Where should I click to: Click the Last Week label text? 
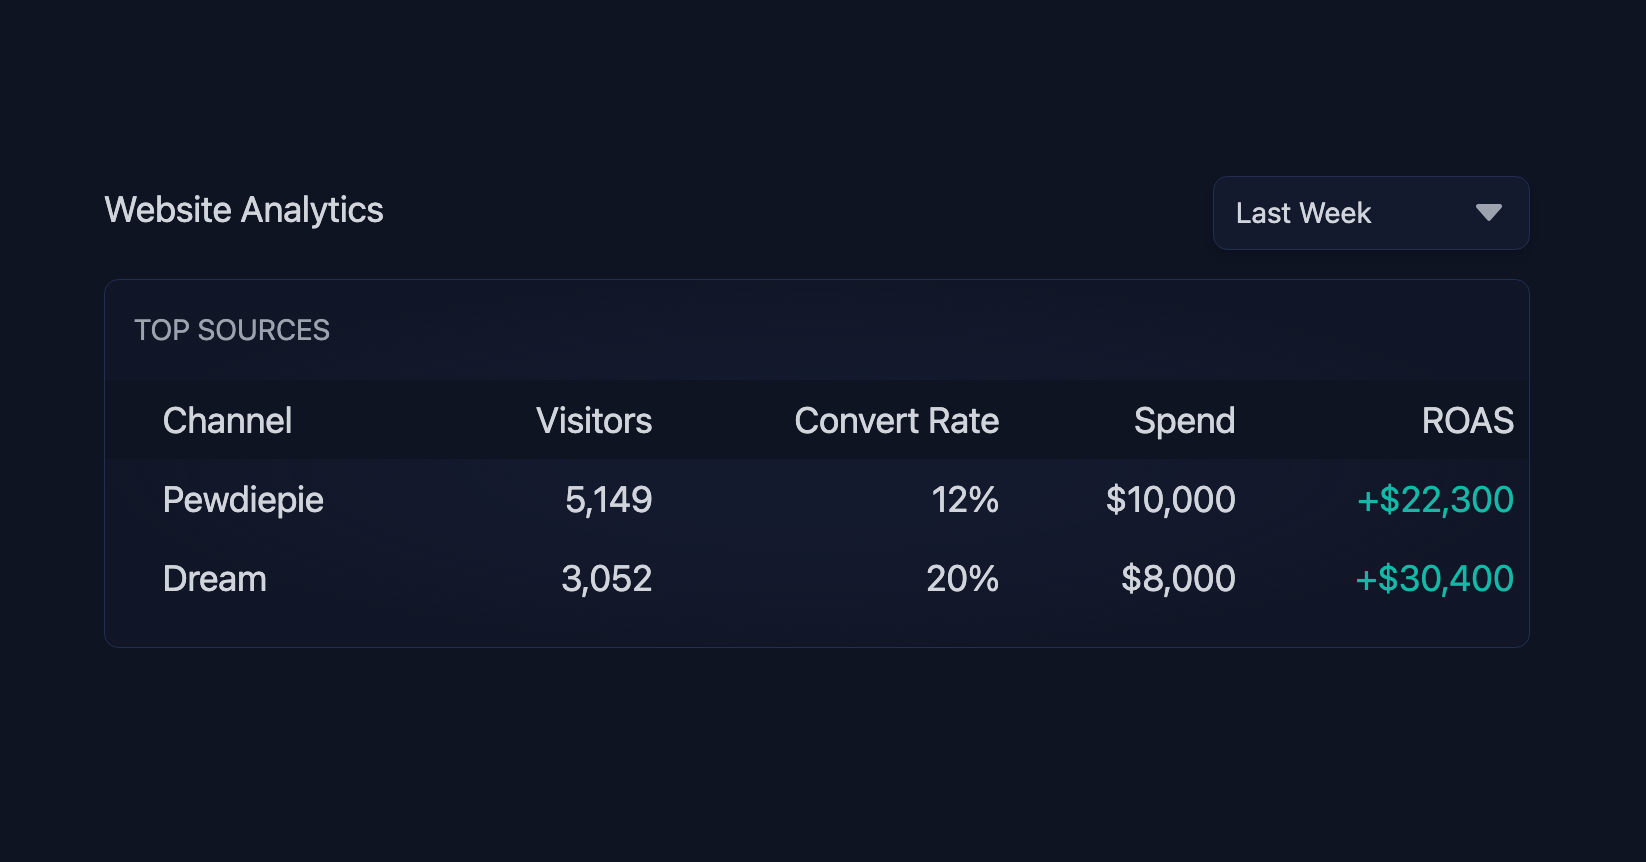[x=1303, y=213]
